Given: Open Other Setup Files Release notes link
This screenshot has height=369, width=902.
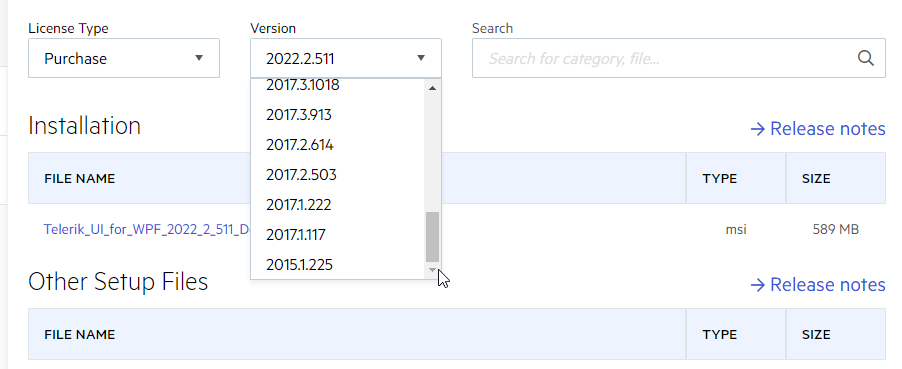Looking at the screenshot, I should (818, 284).
